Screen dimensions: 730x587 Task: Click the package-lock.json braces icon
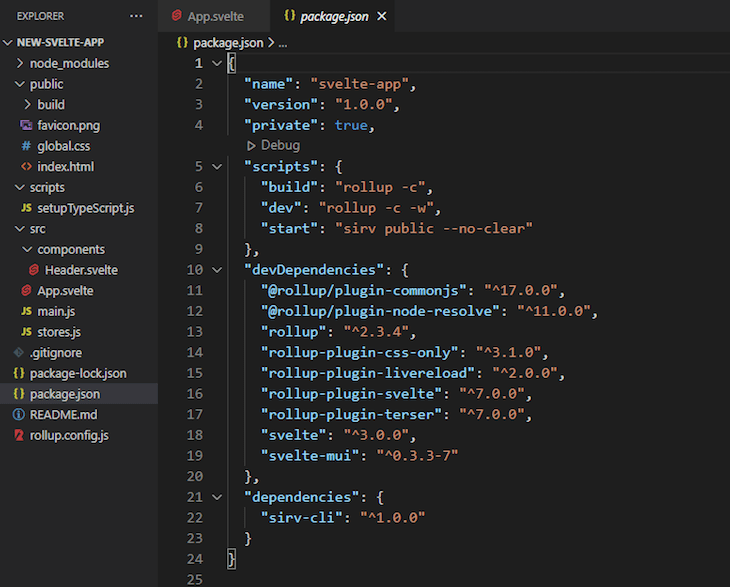point(19,373)
